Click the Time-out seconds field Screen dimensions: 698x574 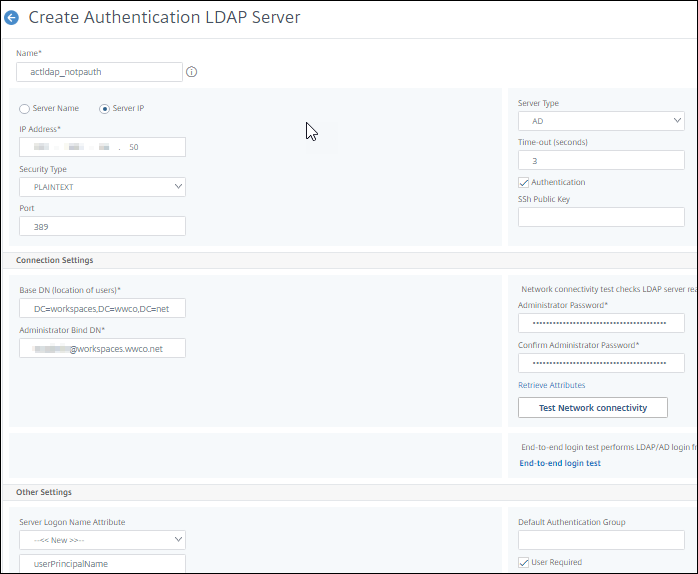coord(601,160)
